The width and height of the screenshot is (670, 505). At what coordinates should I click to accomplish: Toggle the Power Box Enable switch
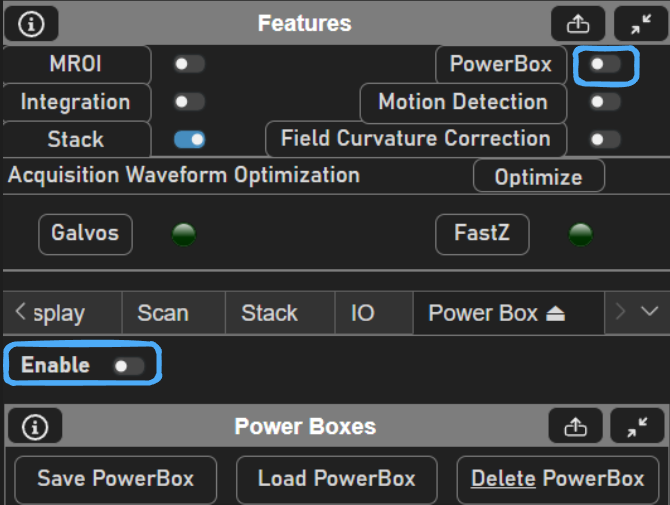pos(128,366)
